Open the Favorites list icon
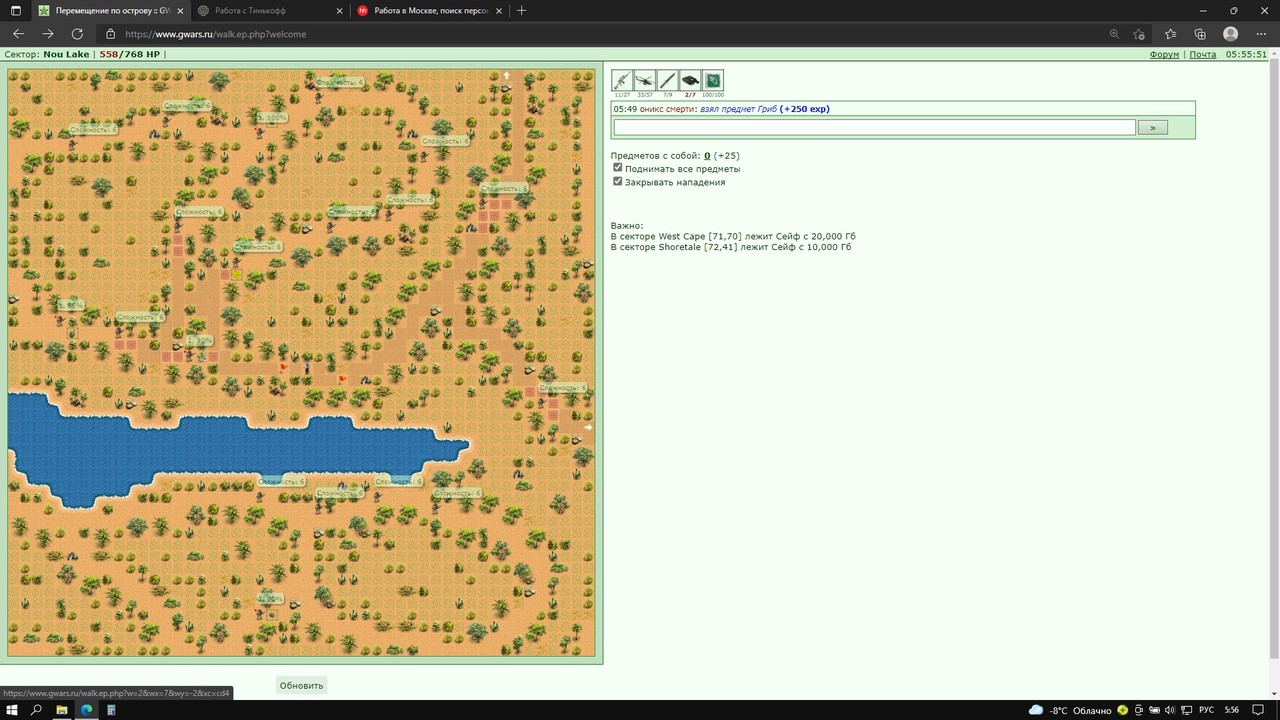The height and width of the screenshot is (720, 1280). click(1171, 34)
